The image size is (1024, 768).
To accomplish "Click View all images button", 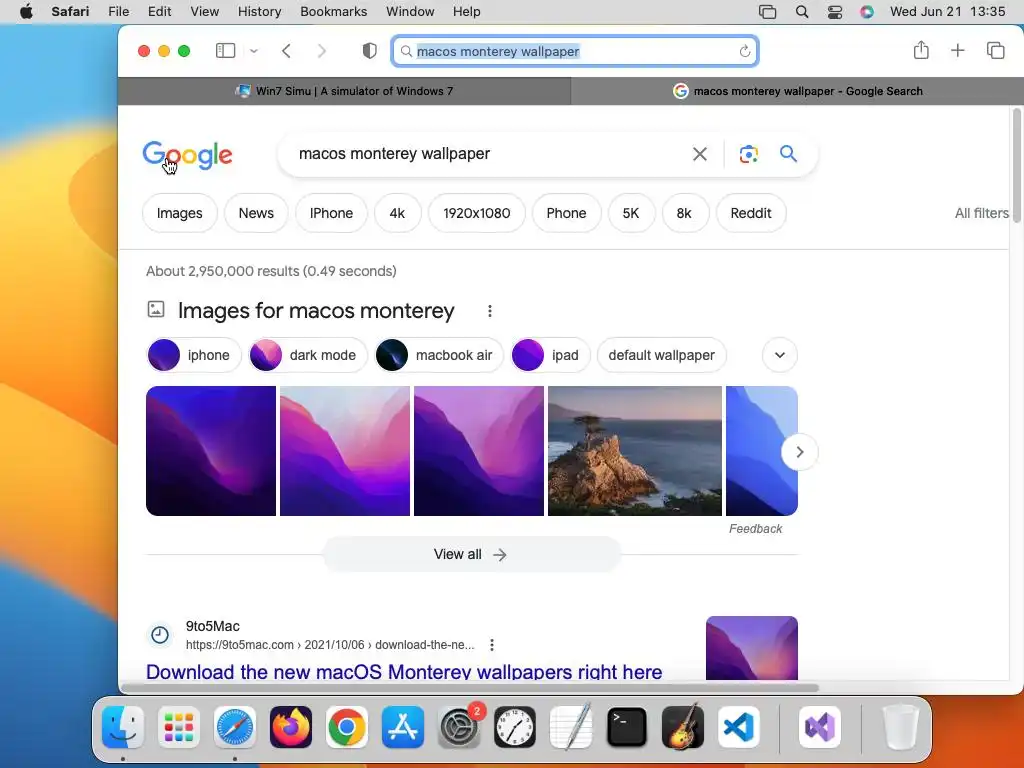I will (471, 554).
